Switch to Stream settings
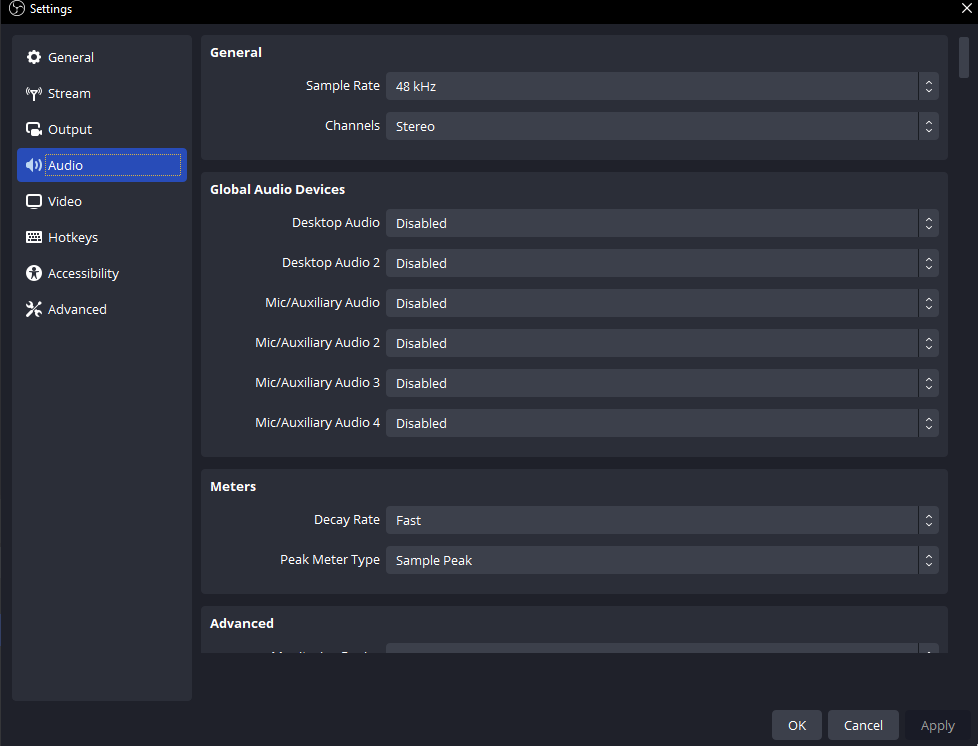 point(102,94)
